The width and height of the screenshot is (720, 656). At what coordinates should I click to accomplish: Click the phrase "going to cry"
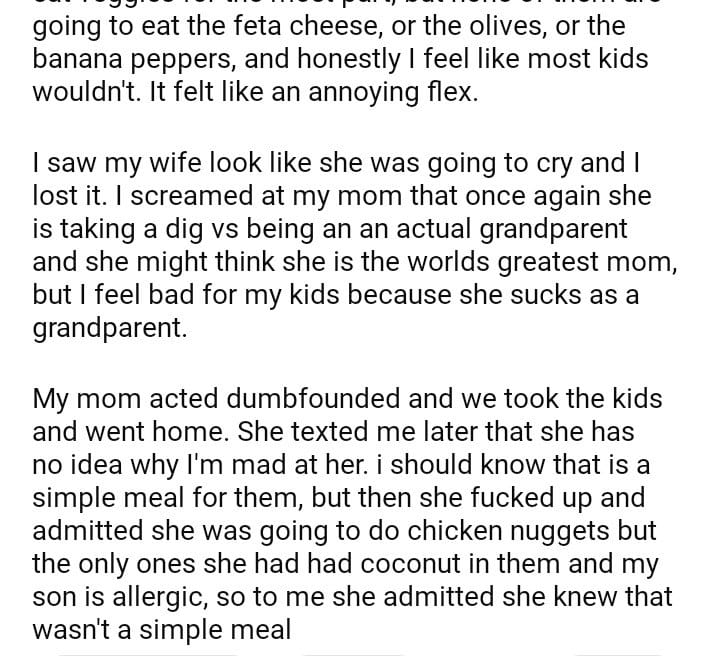(489, 161)
